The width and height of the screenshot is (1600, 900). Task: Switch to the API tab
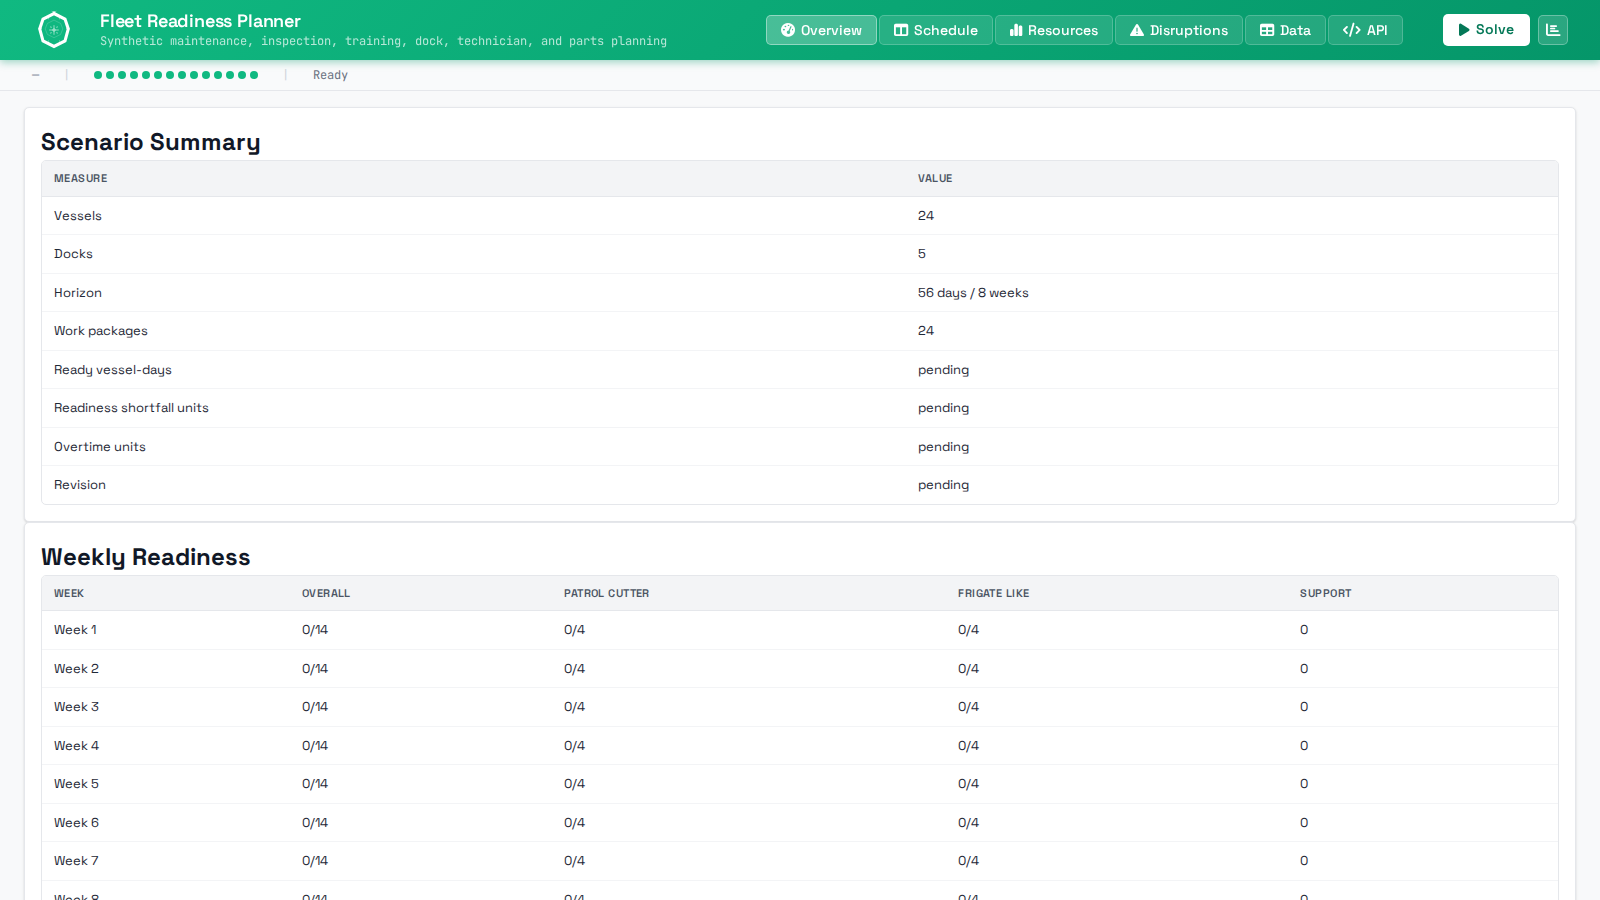tap(1365, 30)
